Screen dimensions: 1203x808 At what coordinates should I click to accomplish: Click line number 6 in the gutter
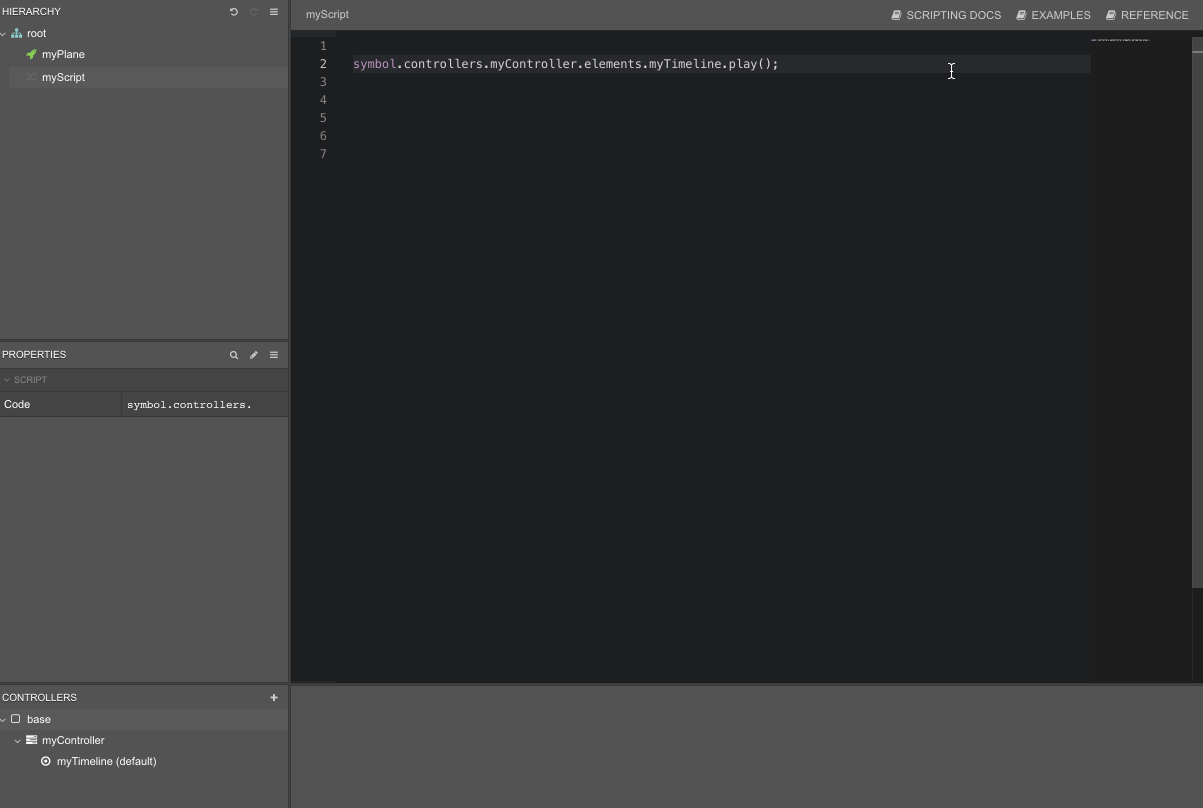point(323,136)
